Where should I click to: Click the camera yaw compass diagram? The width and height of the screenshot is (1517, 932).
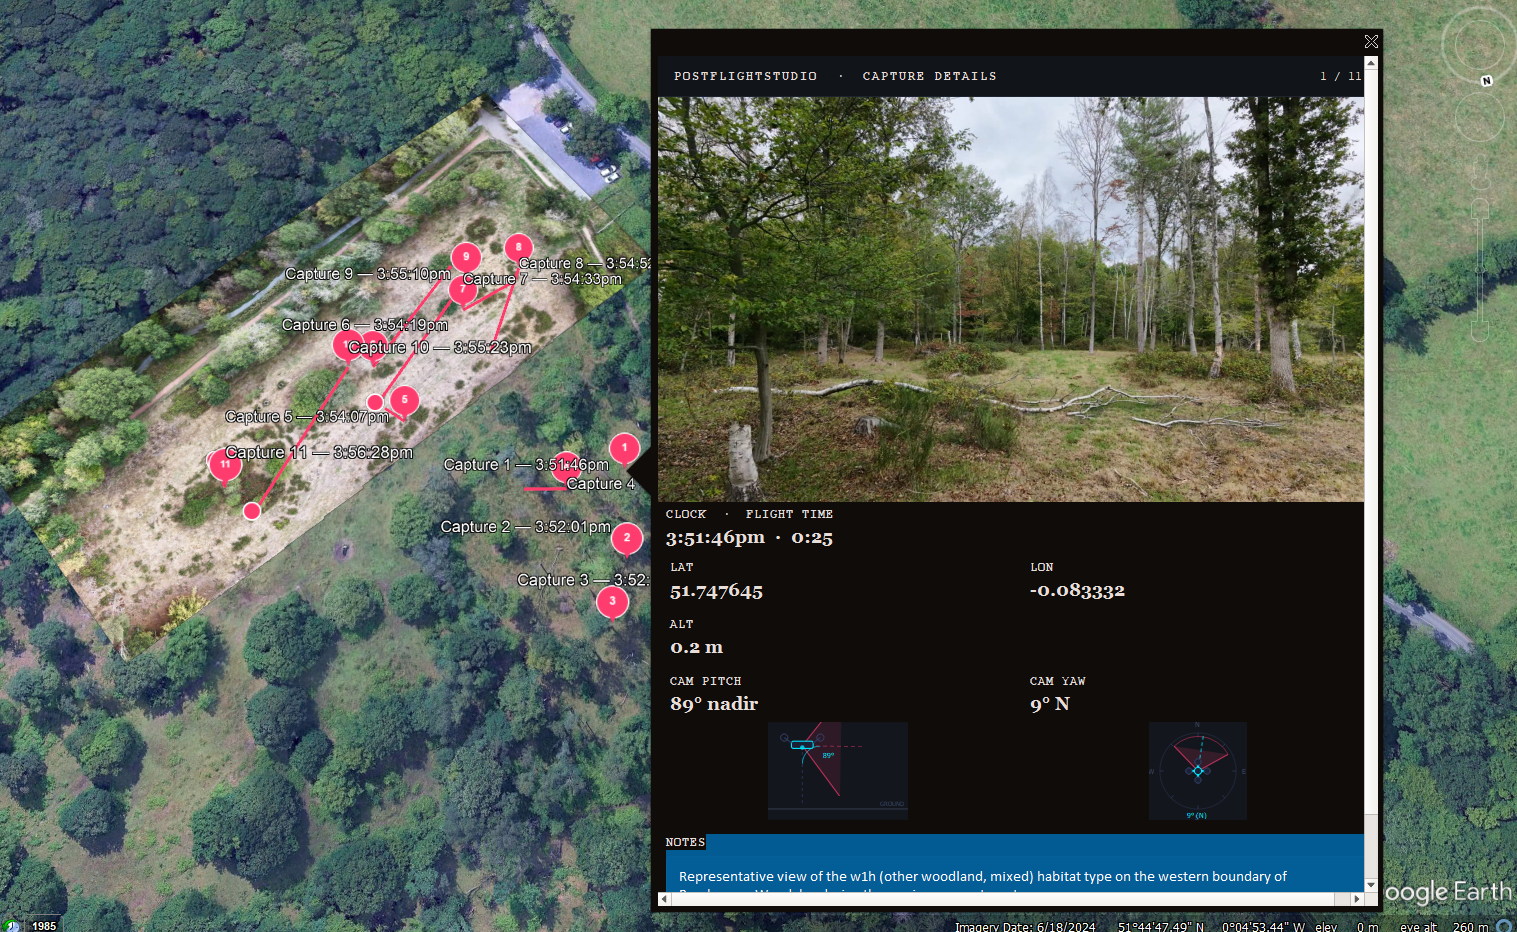1198,771
